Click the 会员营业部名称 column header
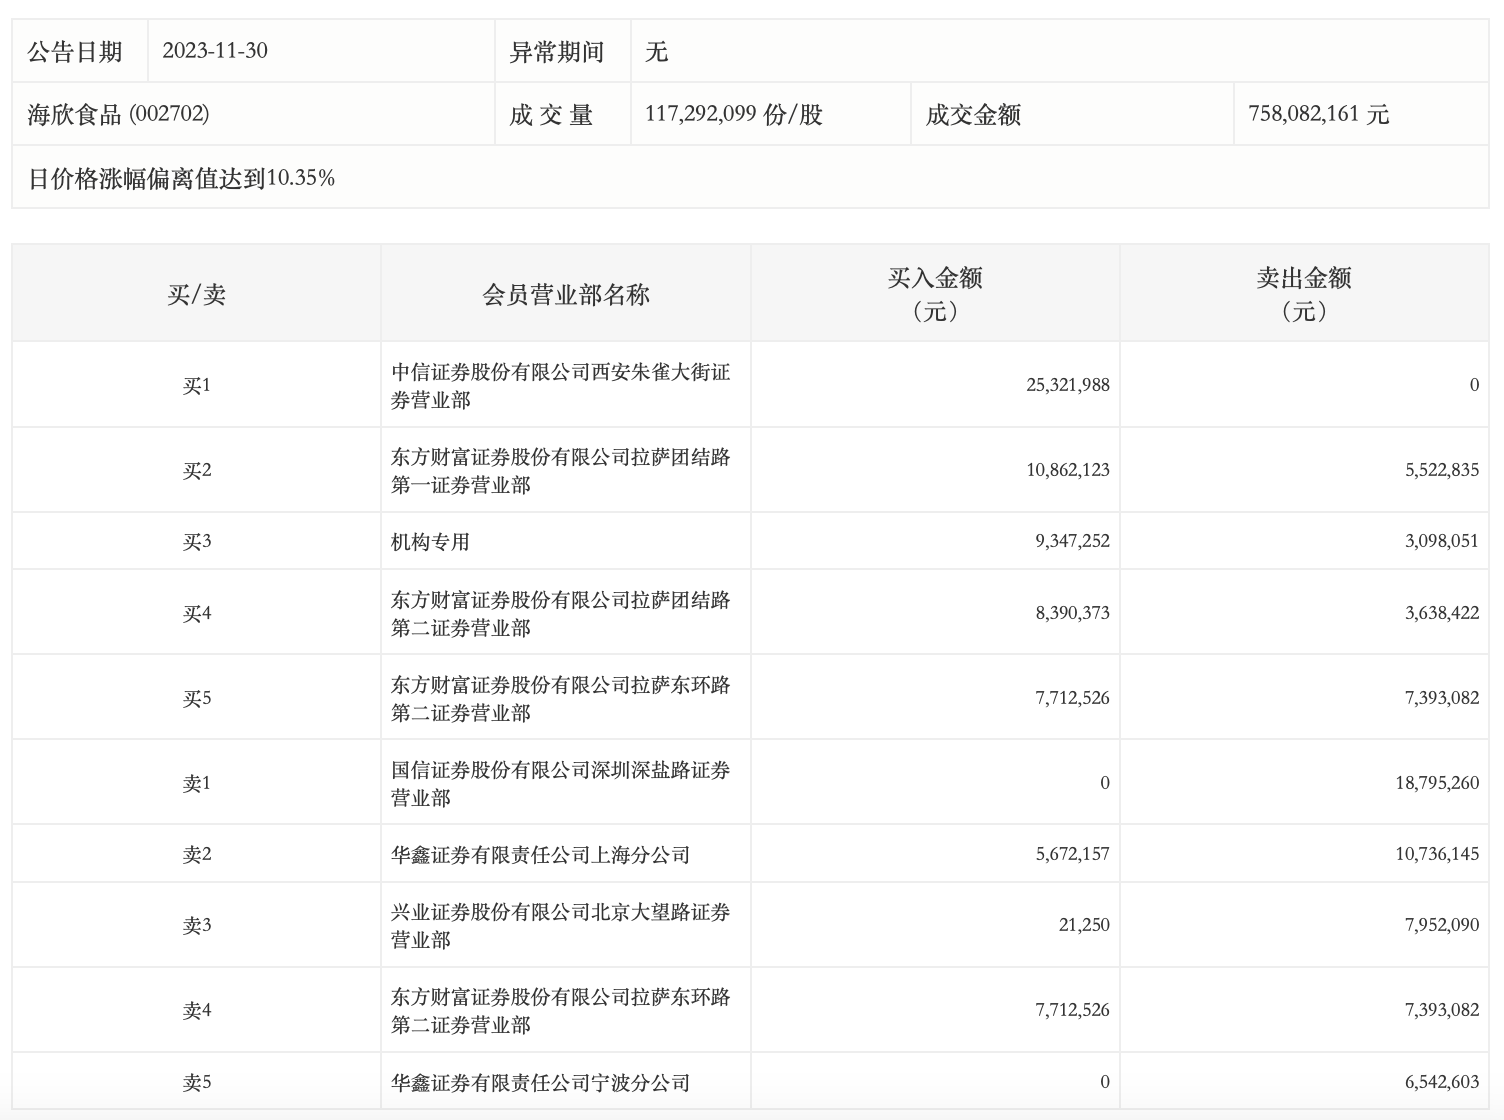1504x1120 pixels. tap(565, 294)
